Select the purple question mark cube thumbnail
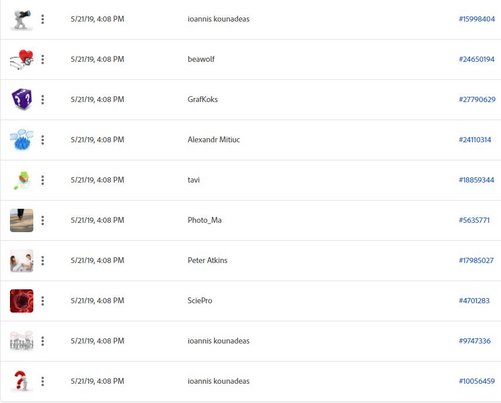The height and width of the screenshot is (403, 501). 22,99
